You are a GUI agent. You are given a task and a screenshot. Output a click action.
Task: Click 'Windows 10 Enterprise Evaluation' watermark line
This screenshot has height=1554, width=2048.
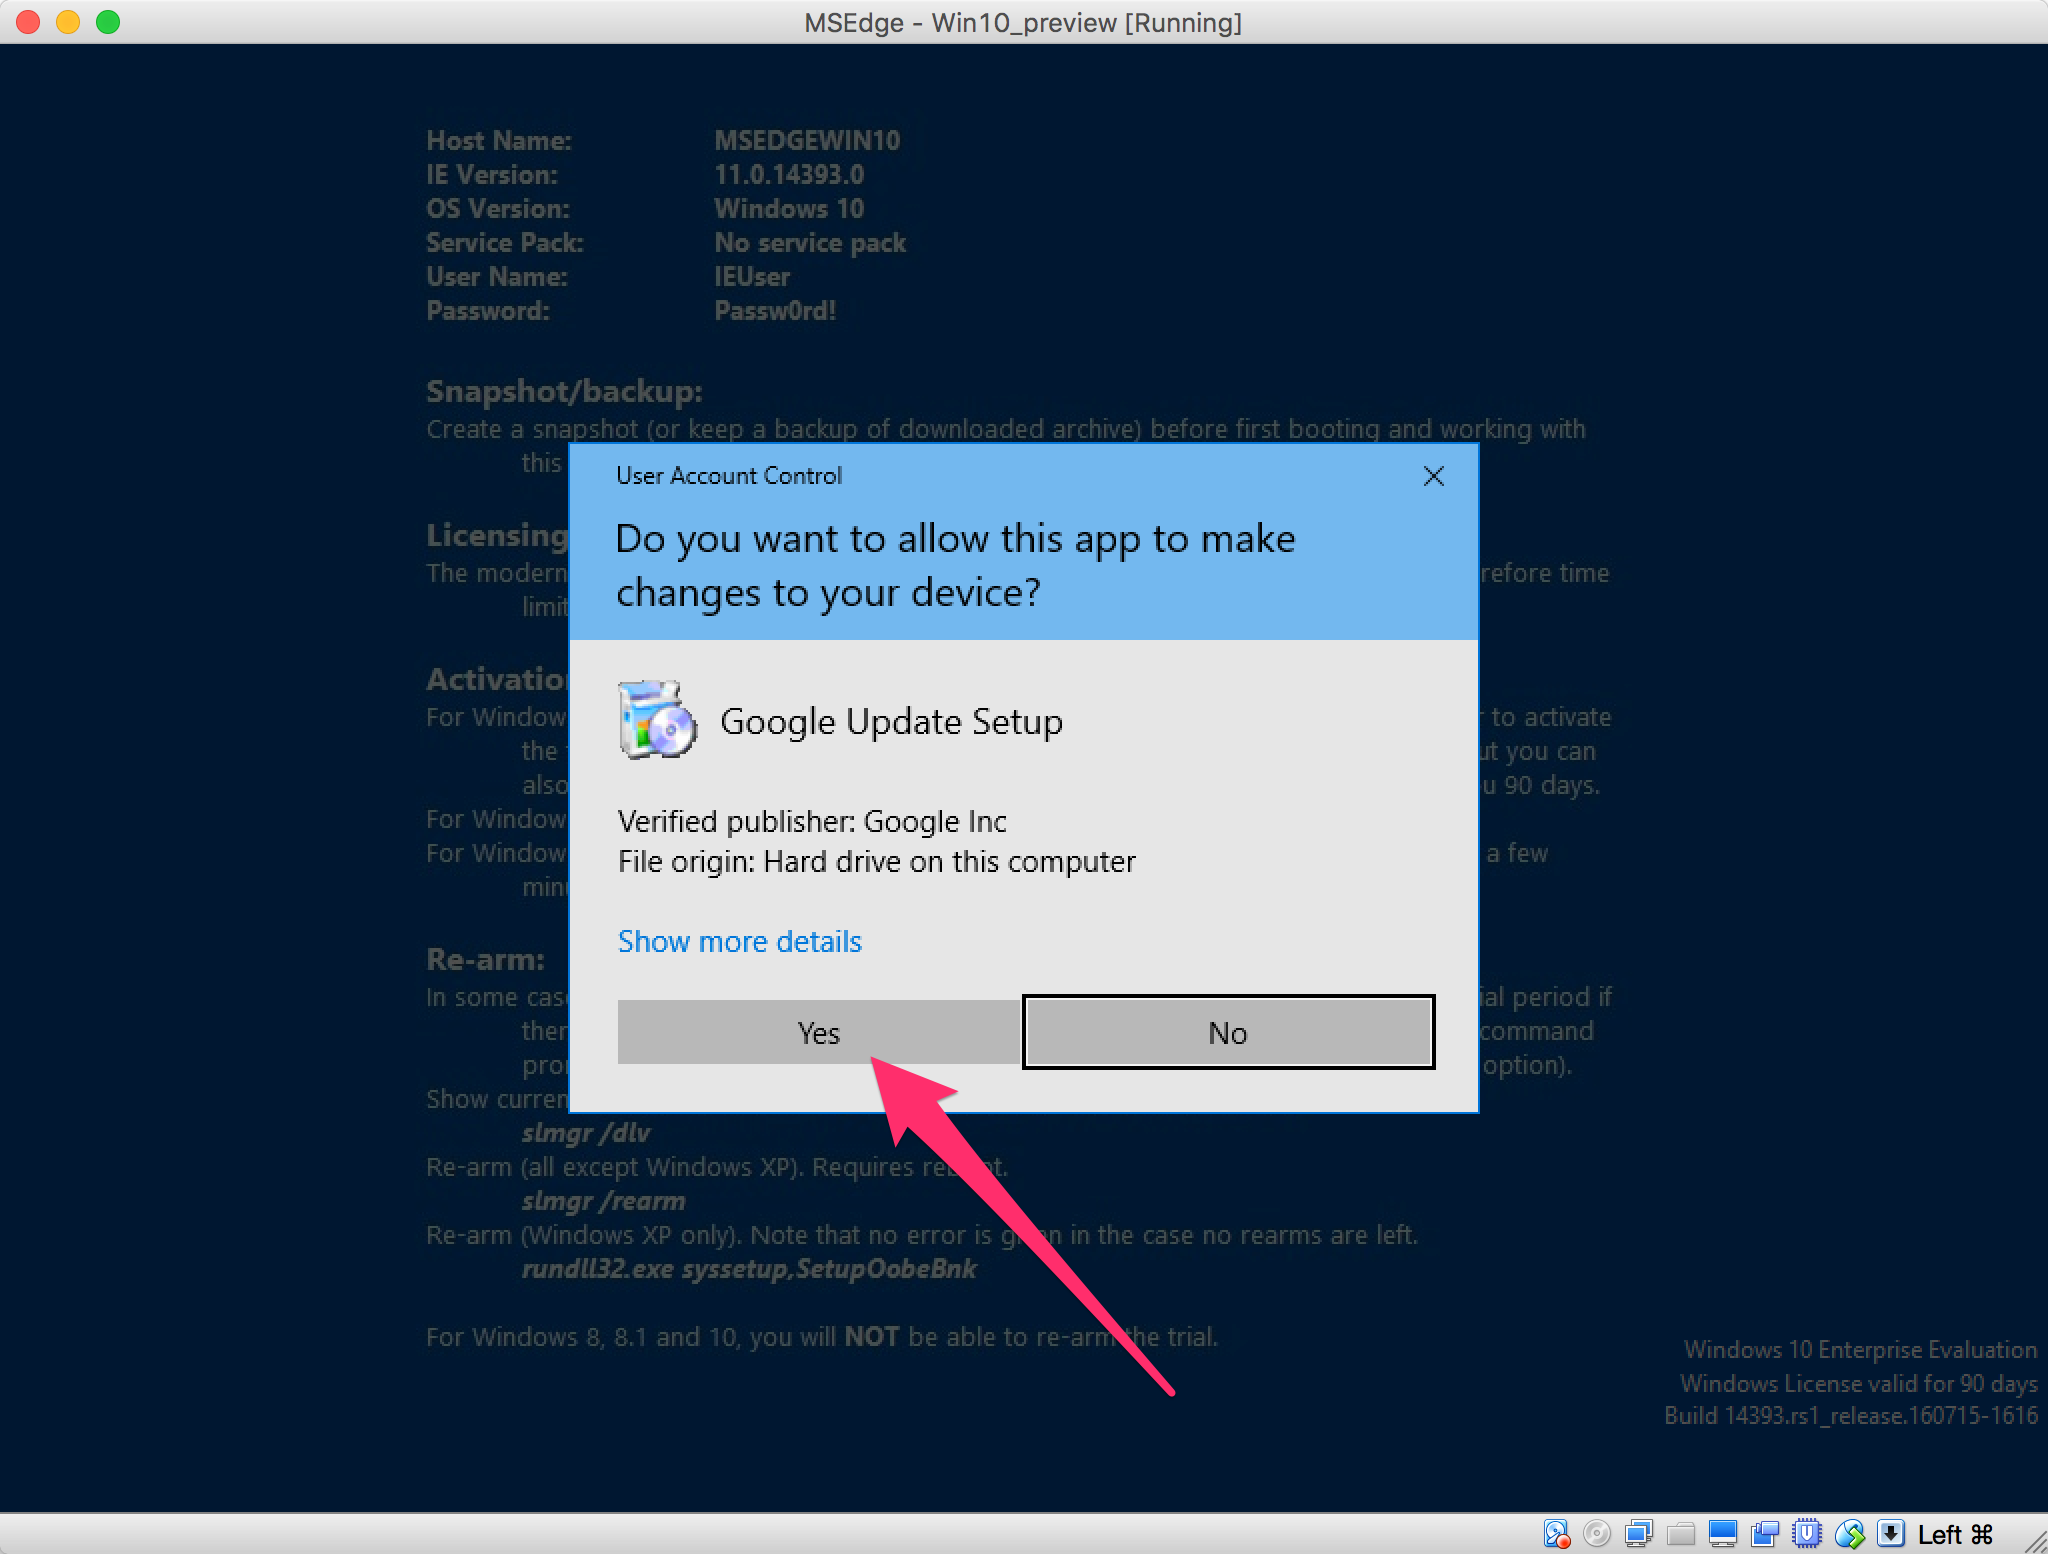coord(1860,1349)
